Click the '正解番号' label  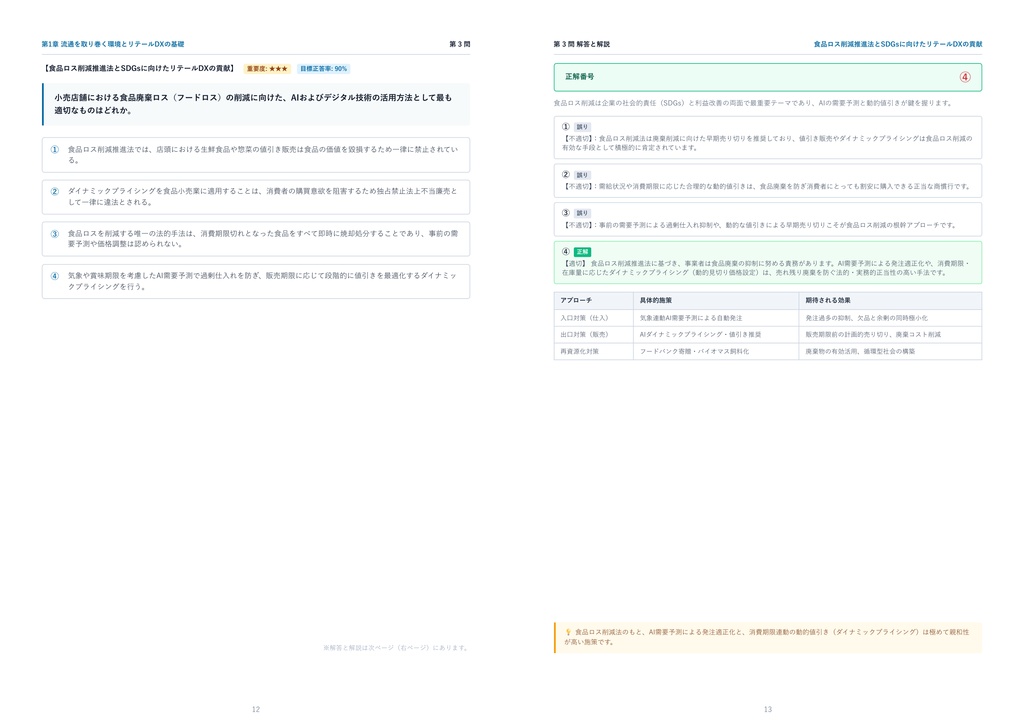579,76
